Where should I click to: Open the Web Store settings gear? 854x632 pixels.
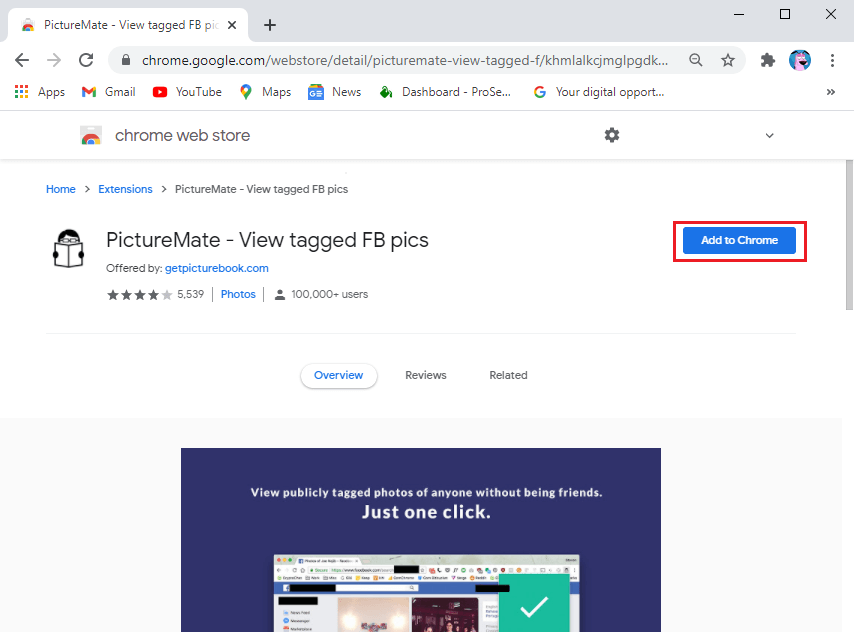(612, 134)
